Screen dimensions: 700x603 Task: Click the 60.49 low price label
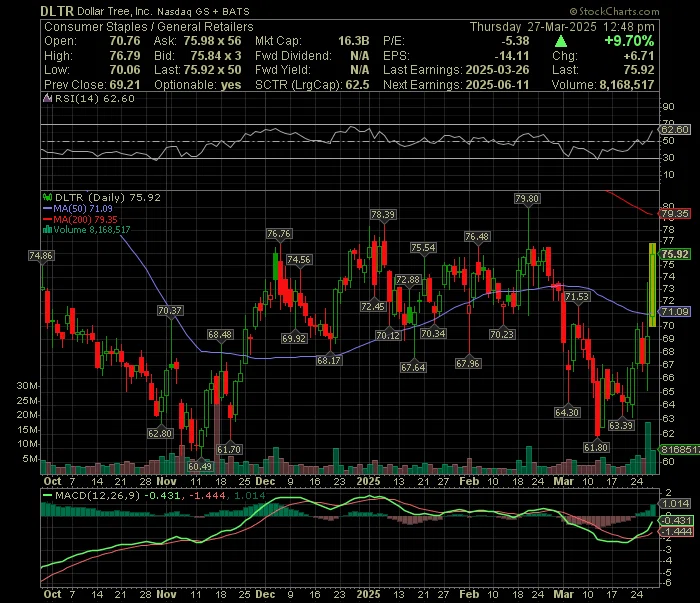click(200, 466)
